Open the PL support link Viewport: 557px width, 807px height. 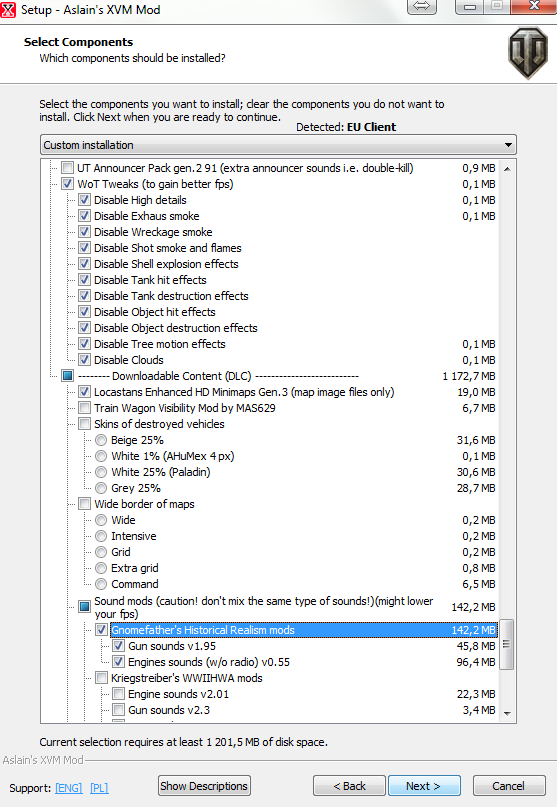pos(99,787)
